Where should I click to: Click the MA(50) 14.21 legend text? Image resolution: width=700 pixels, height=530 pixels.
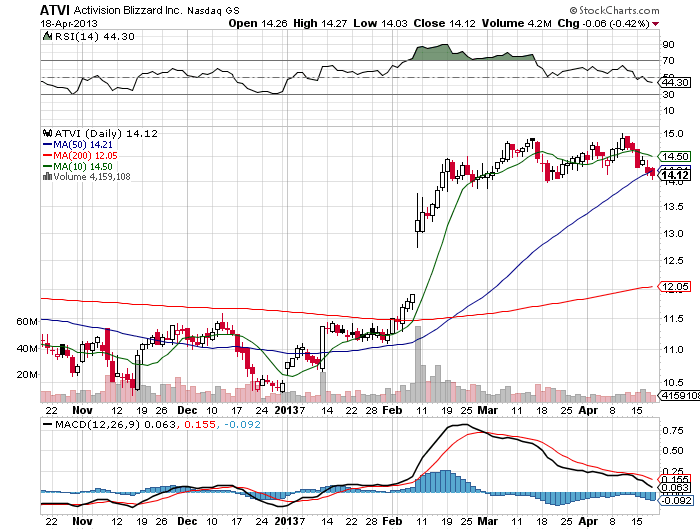coord(83,145)
